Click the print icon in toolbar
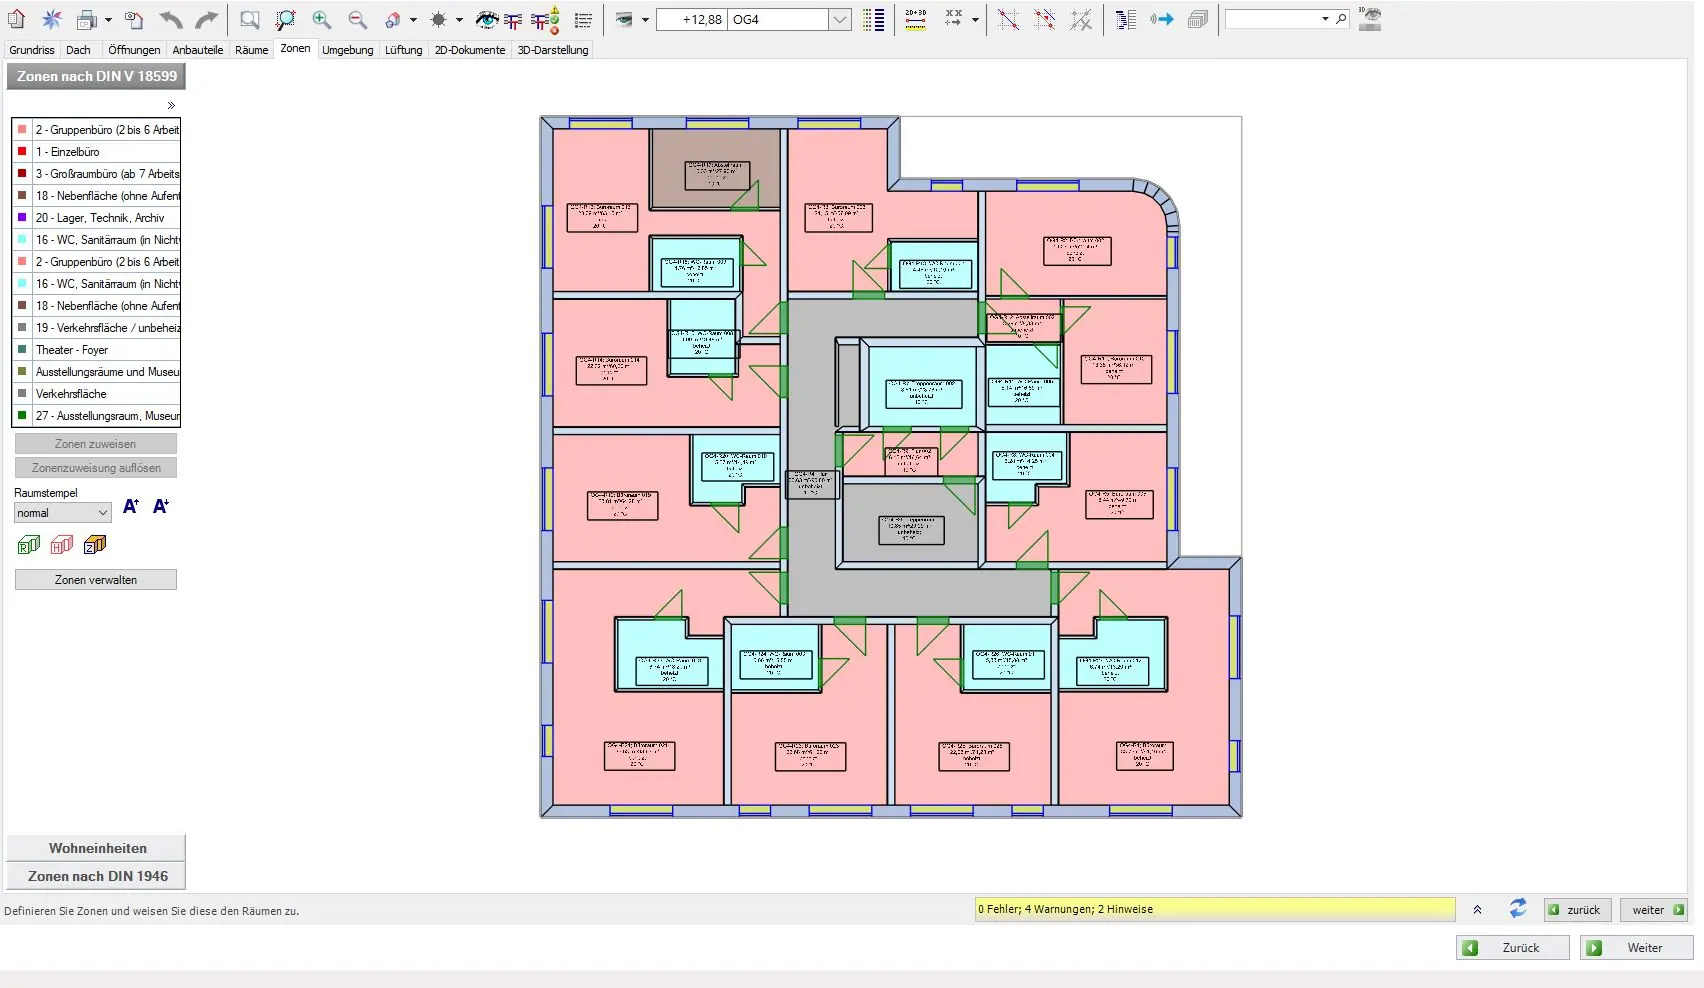The height and width of the screenshot is (988, 1704). pyautogui.click(x=87, y=19)
